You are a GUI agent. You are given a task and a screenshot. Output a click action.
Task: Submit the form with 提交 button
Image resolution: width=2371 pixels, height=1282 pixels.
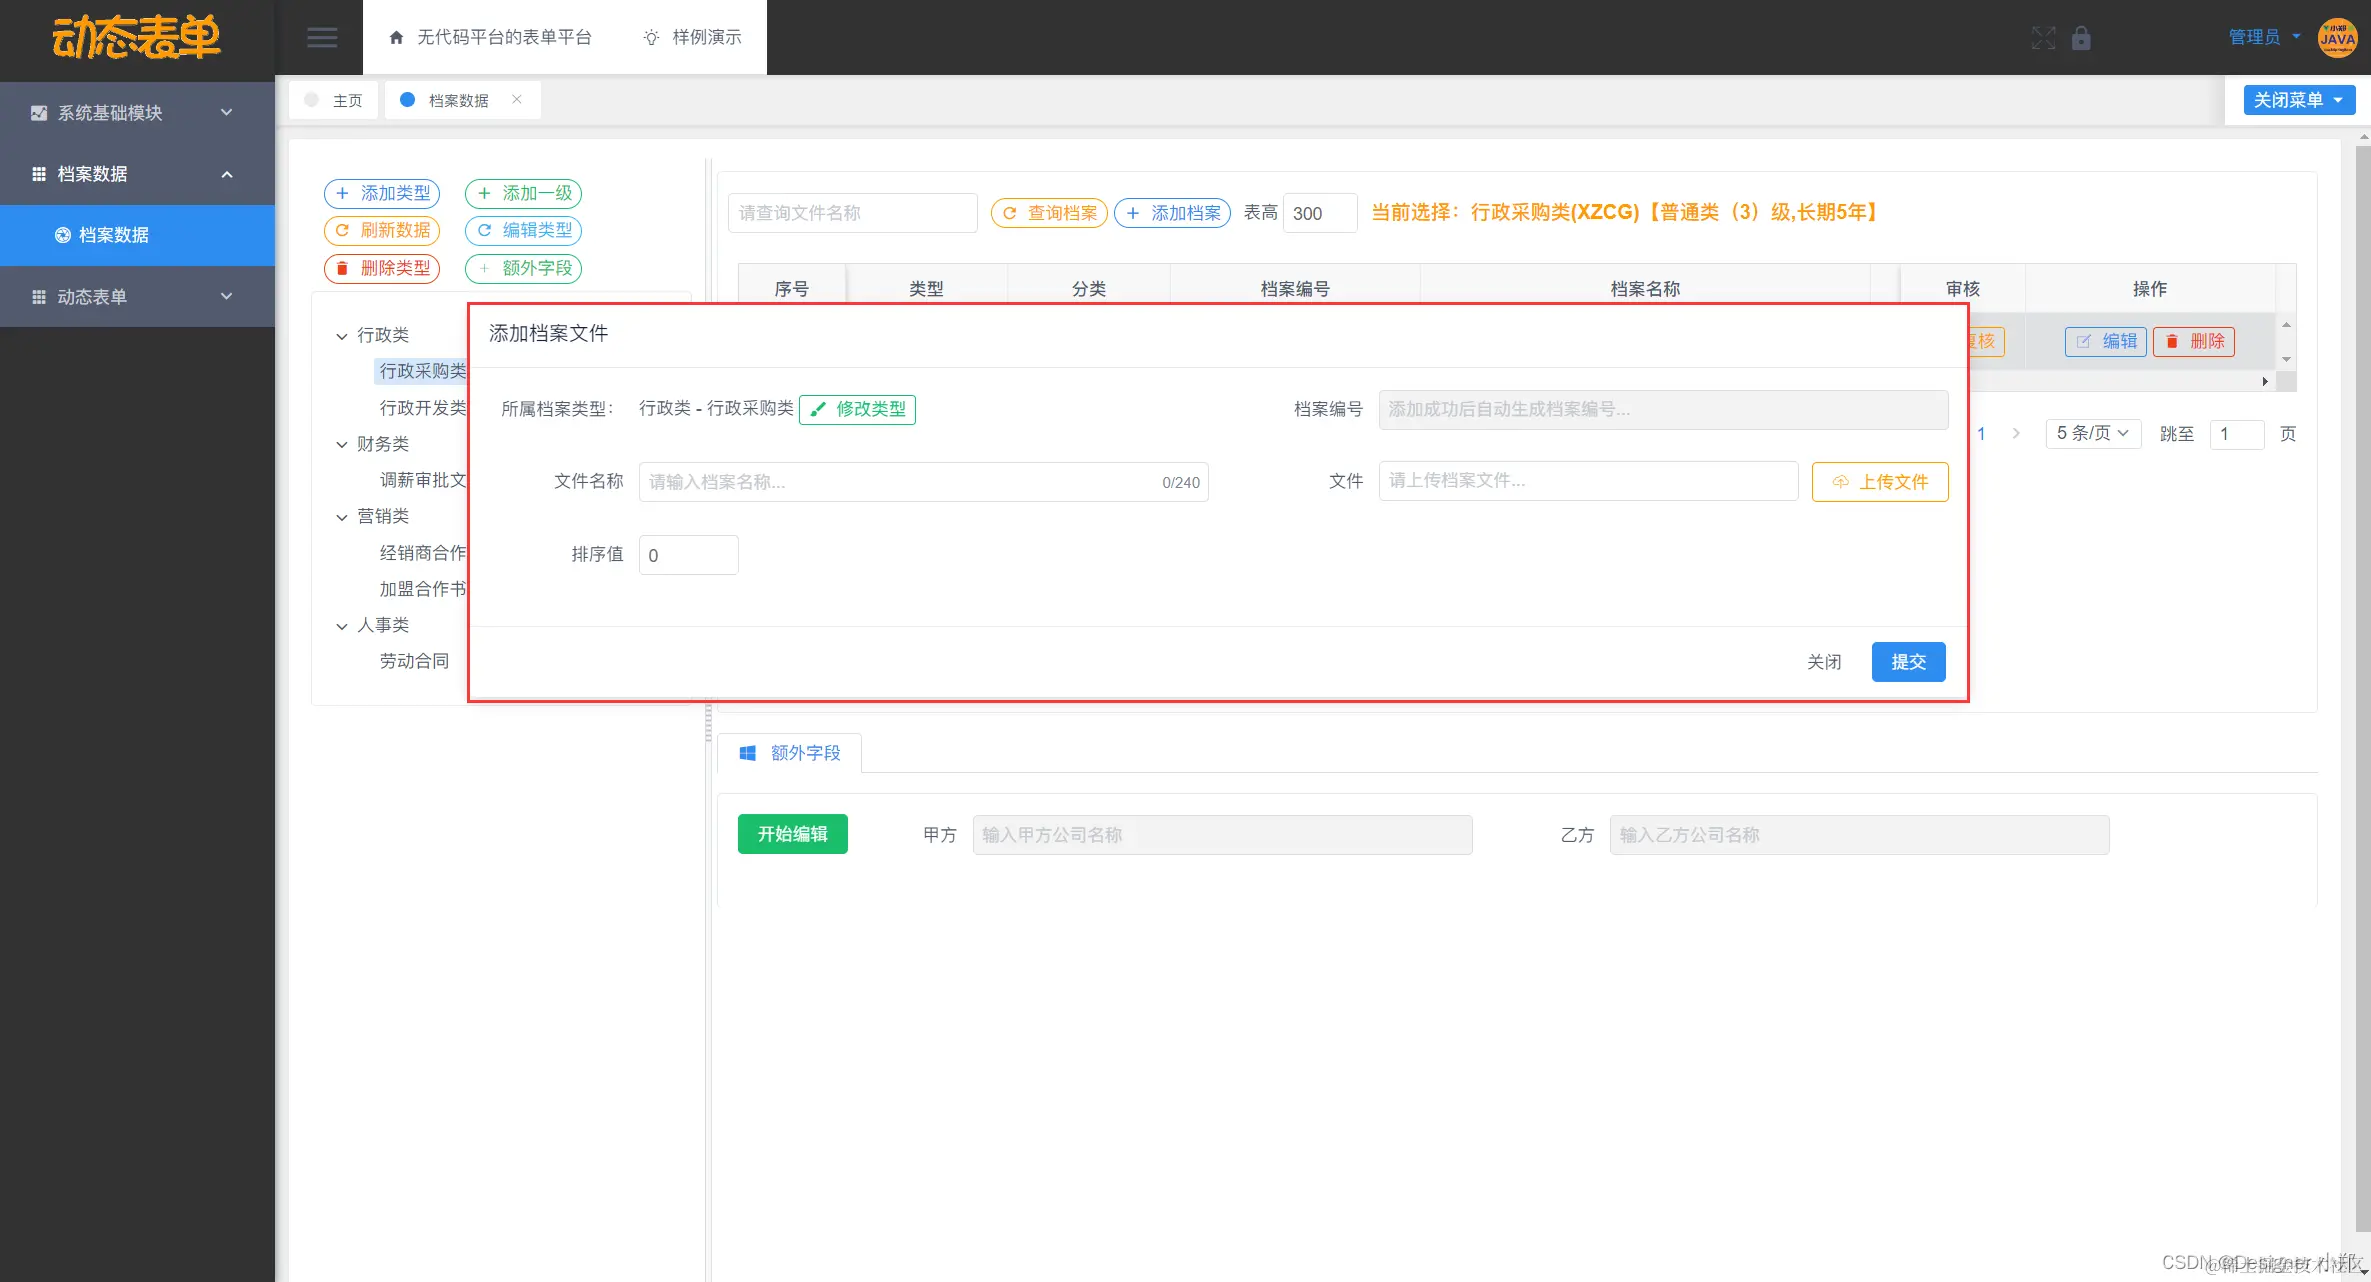point(1907,662)
